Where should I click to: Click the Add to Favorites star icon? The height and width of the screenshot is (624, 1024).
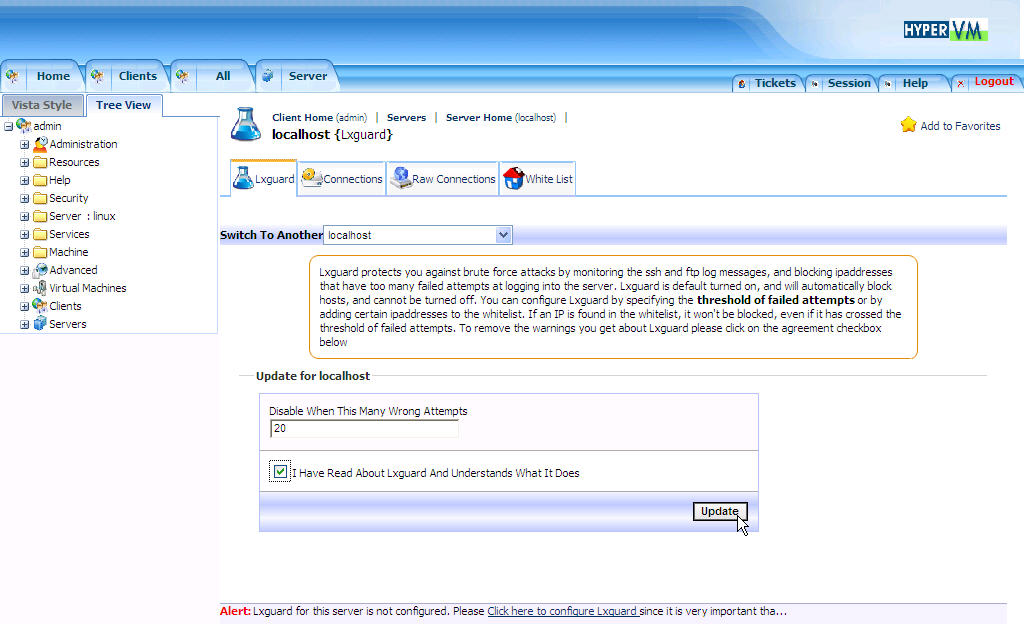tap(908, 125)
